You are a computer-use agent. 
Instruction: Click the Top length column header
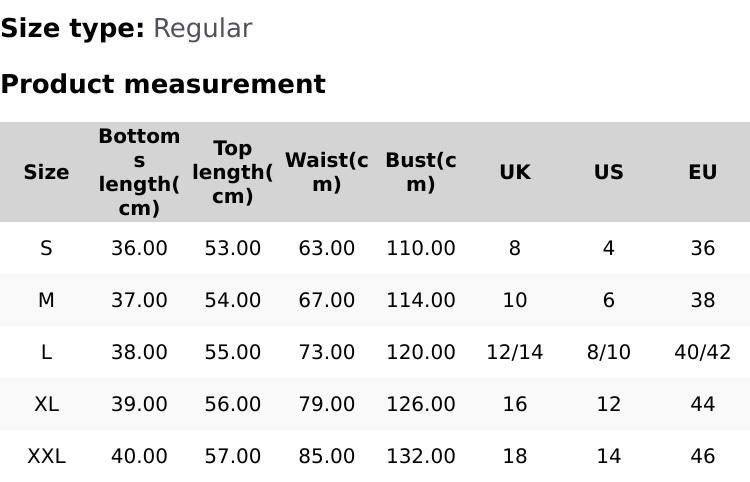pyautogui.click(x=232, y=172)
